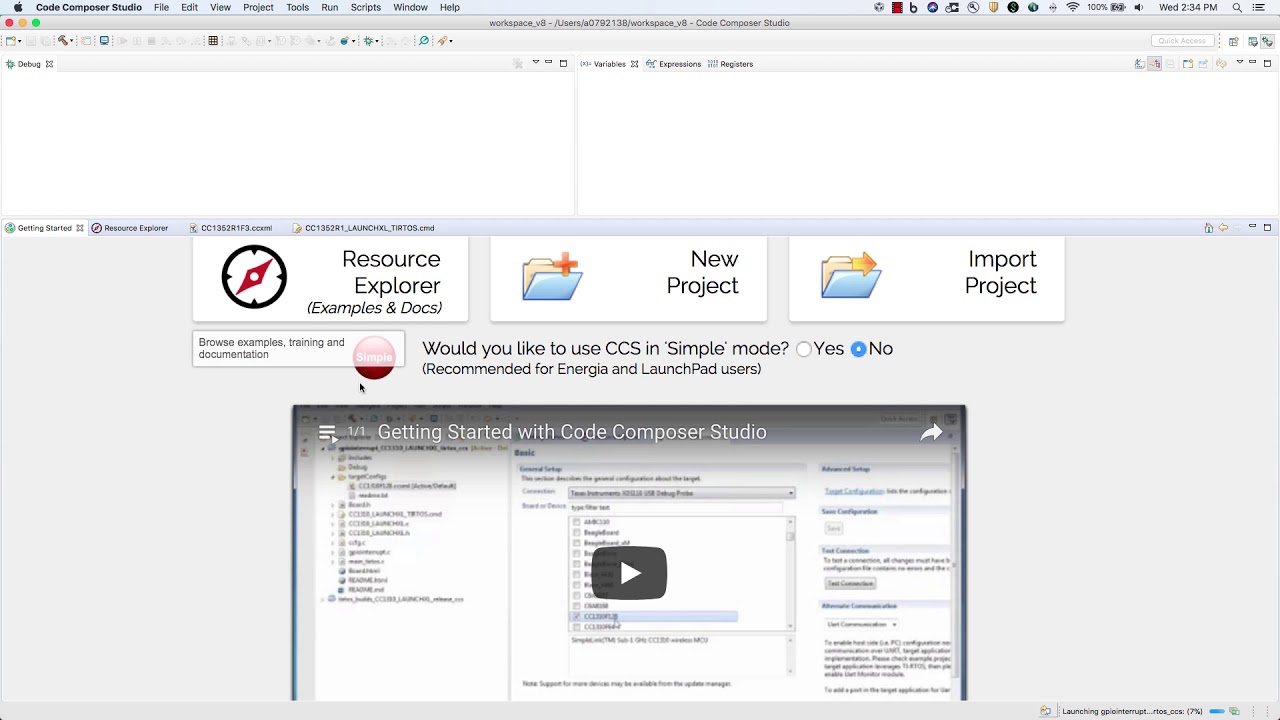
Task: Open the Code Composer Studio app menu
Action: (x=89, y=7)
